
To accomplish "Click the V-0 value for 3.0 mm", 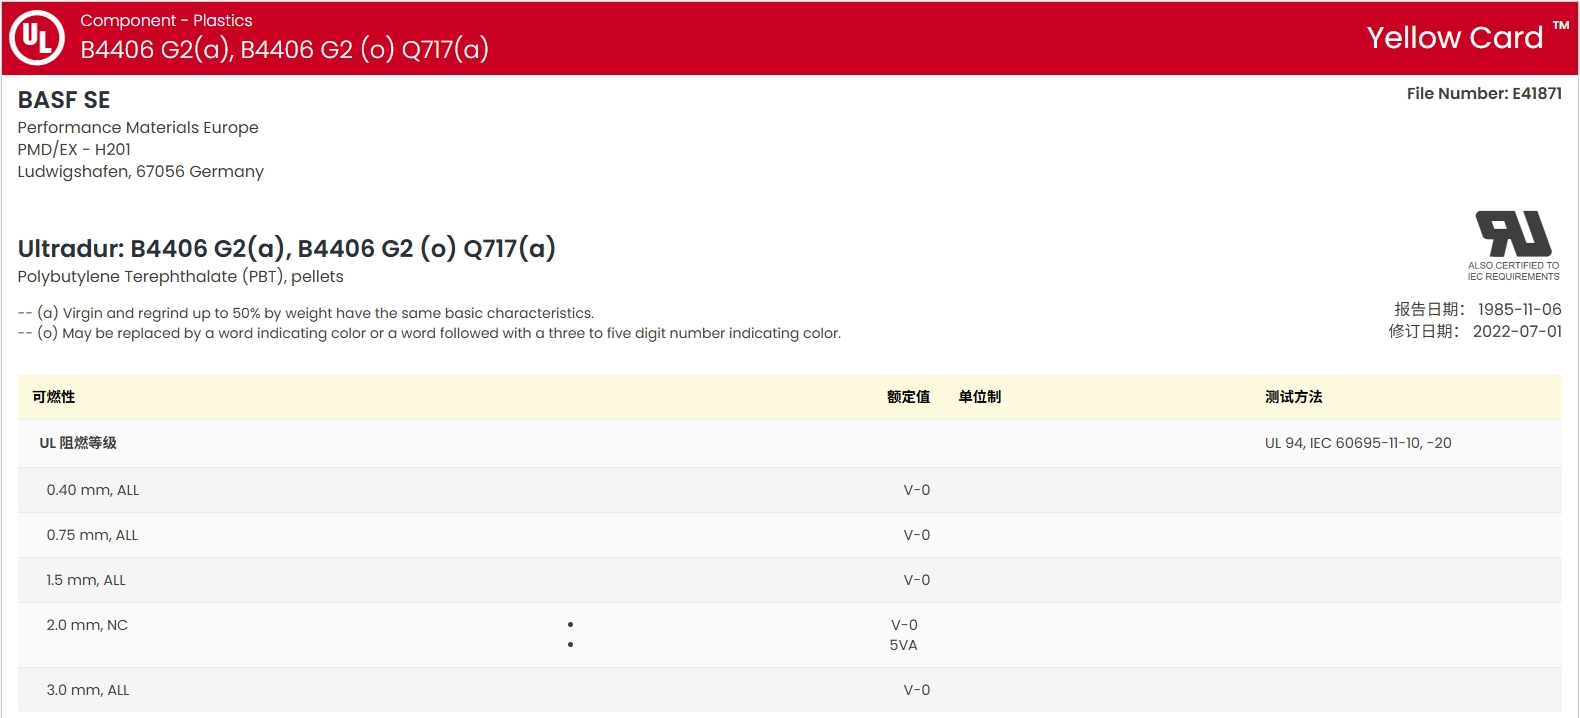I will point(917,690).
